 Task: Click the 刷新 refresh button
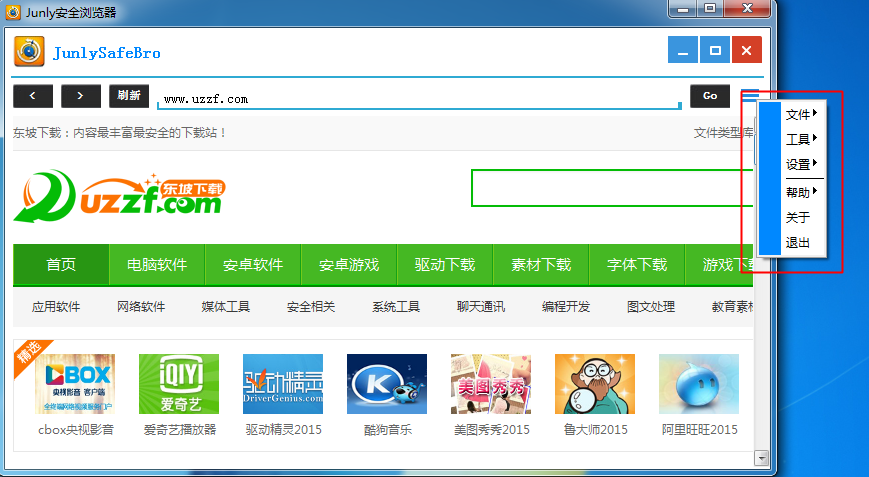[x=129, y=96]
